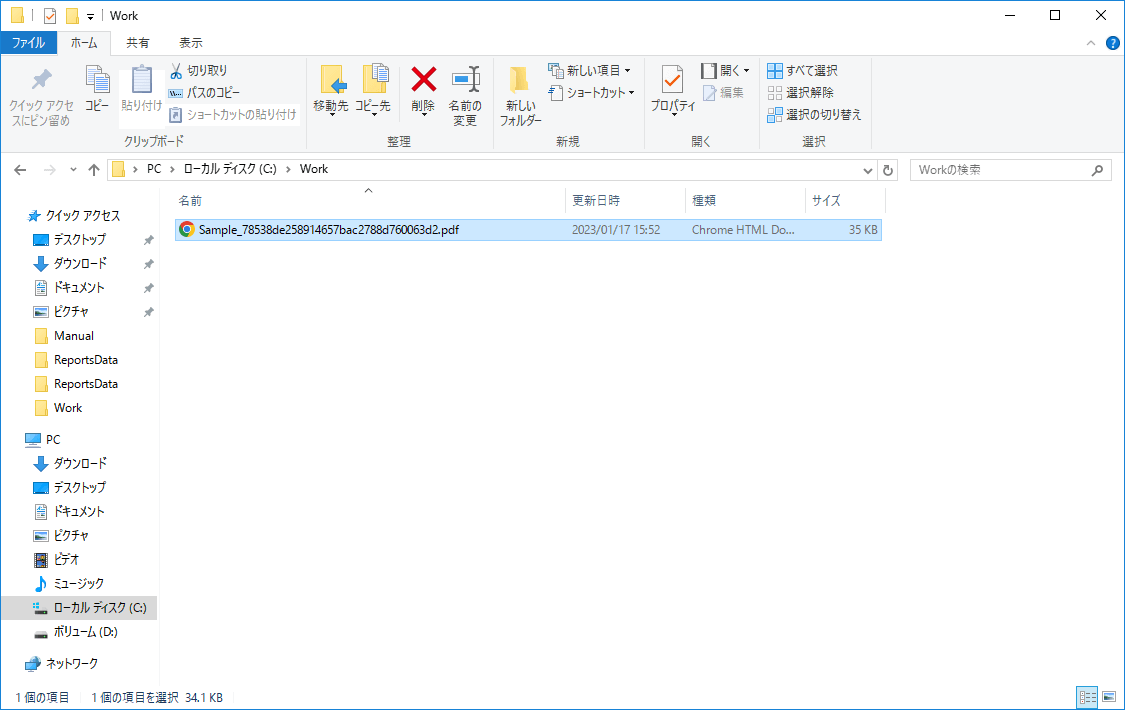The image size is (1125, 710).
Task: Open recent locations dropdown arrow
Action: [73, 170]
